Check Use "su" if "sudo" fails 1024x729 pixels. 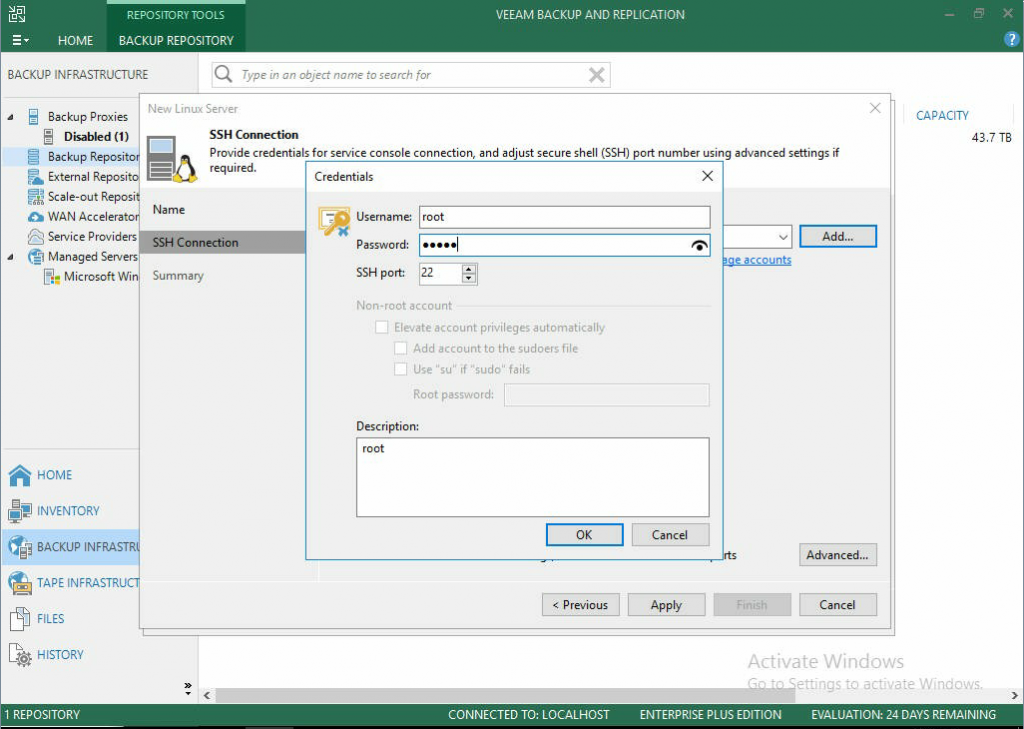[400, 369]
